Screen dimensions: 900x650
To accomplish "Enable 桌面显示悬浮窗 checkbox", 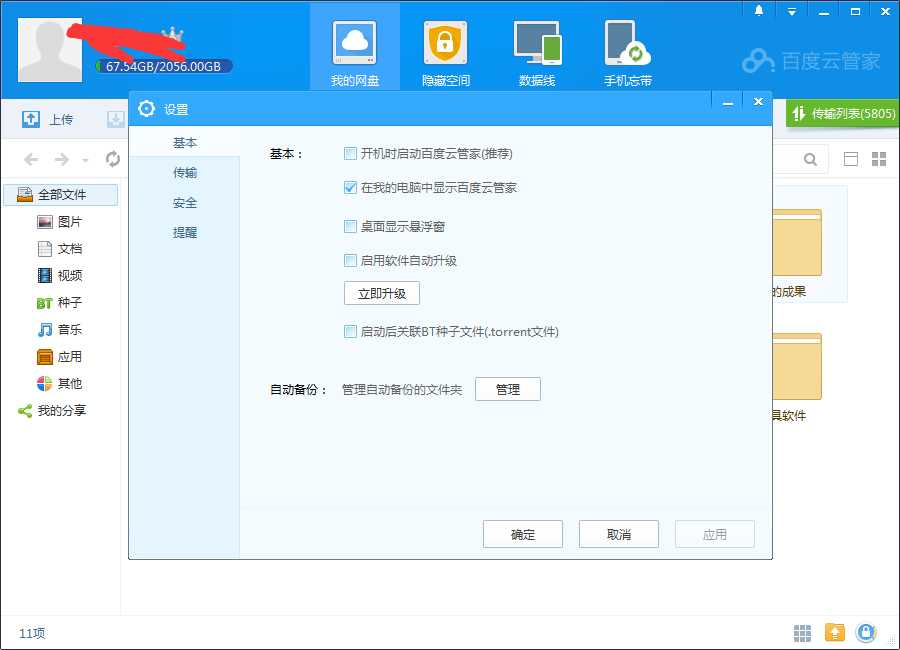I will click(x=350, y=226).
